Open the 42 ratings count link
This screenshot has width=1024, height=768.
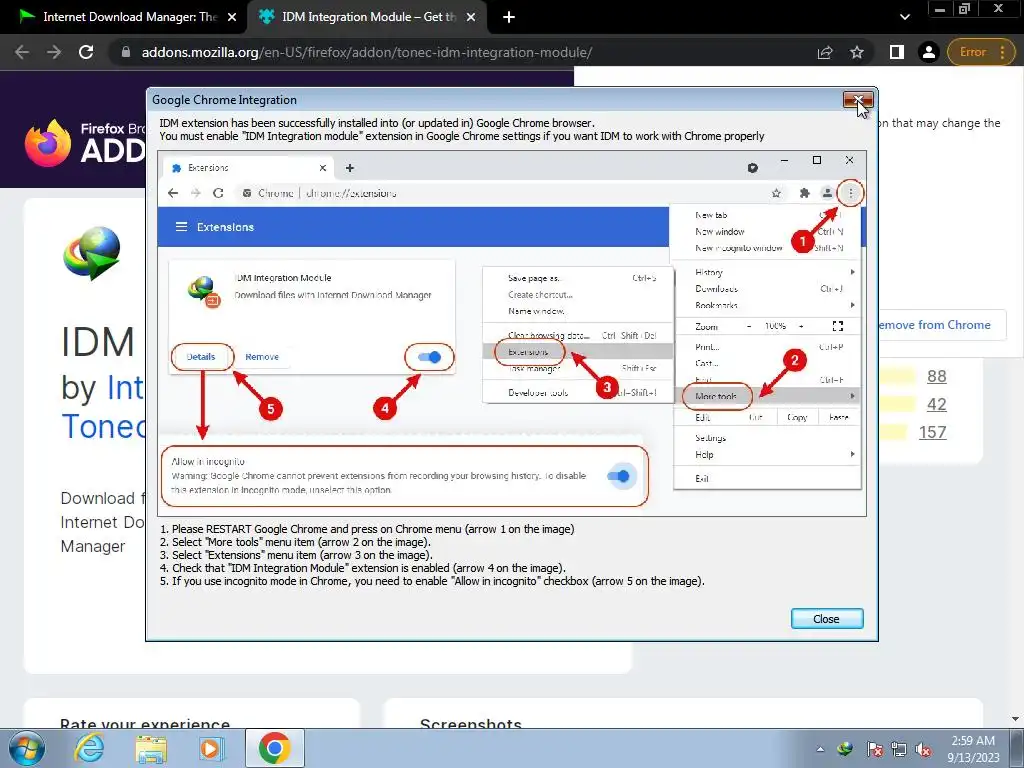click(x=936, y=404)
